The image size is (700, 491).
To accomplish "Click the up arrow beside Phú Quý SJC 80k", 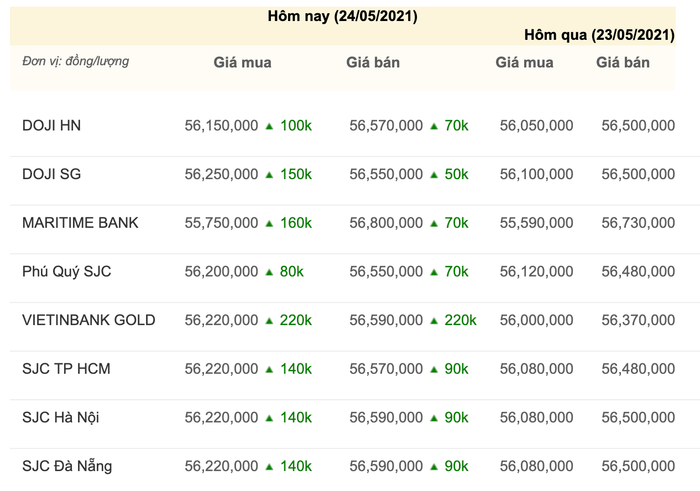I will tap(268, 272).
